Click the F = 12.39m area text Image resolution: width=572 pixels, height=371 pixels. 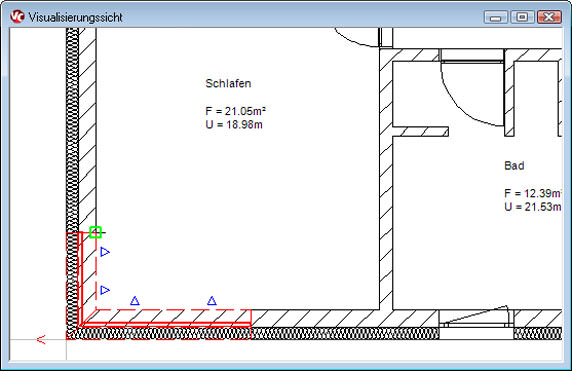533,193
